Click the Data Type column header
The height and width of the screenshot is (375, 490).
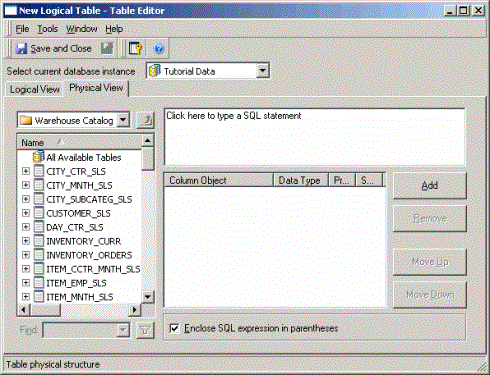pos(301,180)
